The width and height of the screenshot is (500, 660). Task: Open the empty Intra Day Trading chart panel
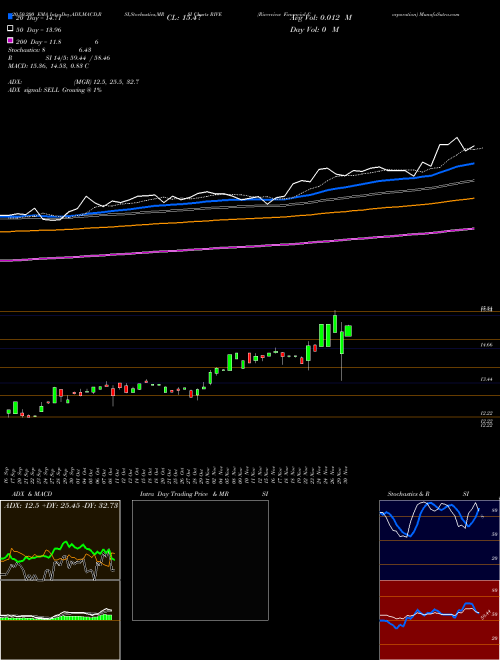200,560
